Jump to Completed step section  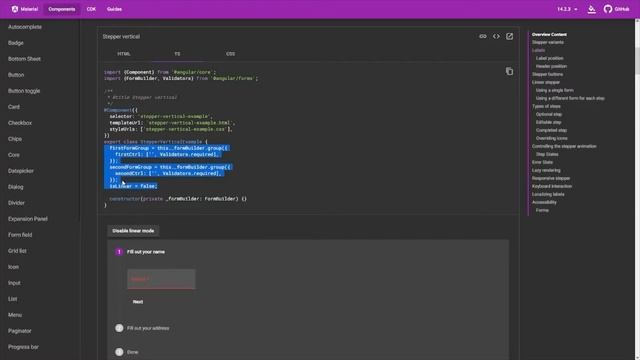pos(551,130)
